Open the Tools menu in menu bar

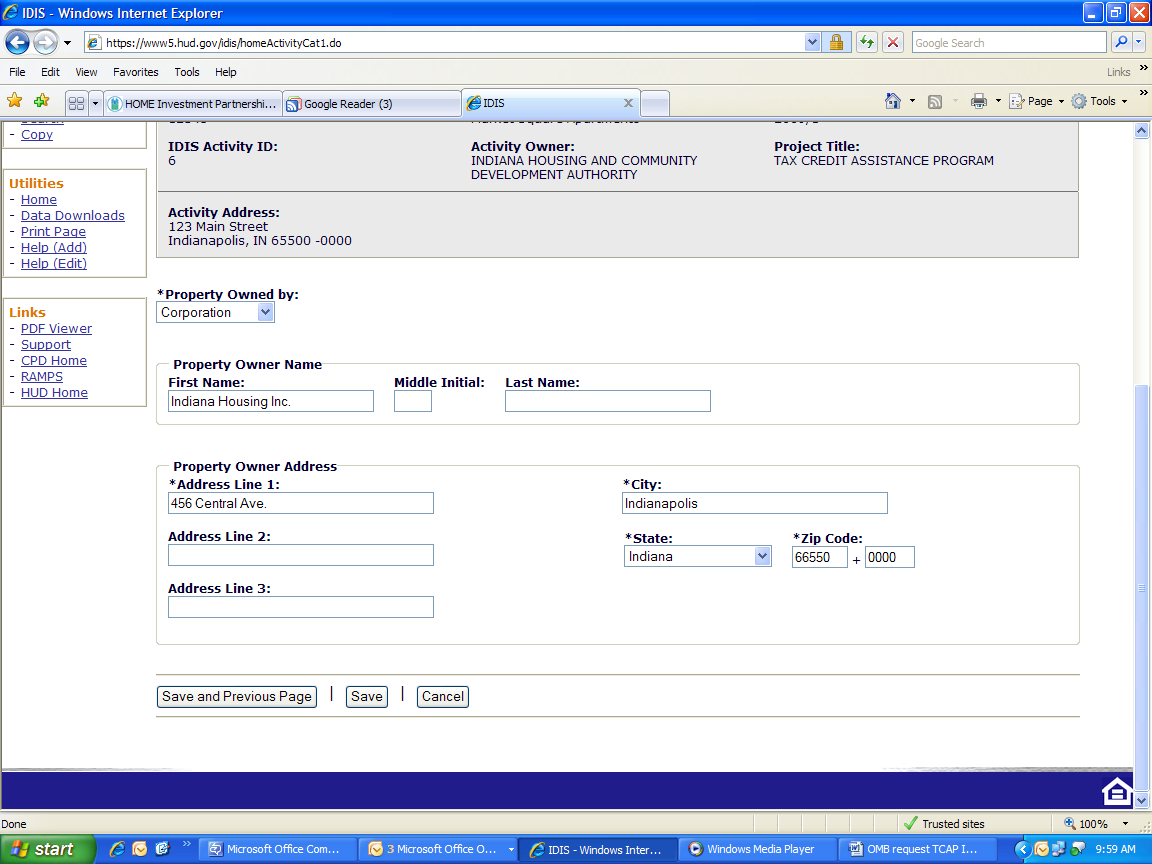pos(187,72)
